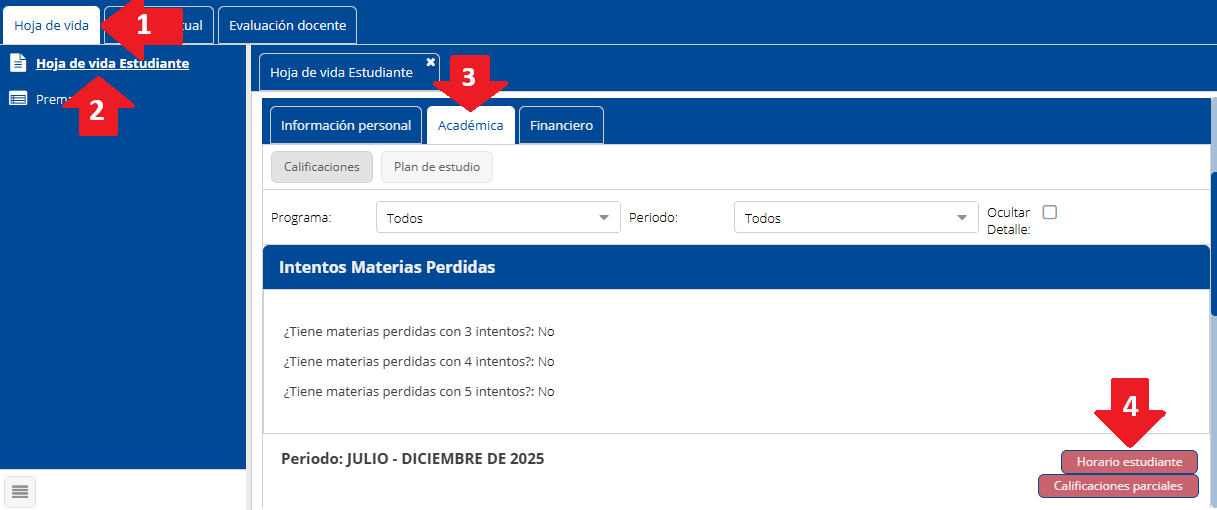Open the Hoja de vida top tab
1217x510 pixels.
(x=51, y=25)
